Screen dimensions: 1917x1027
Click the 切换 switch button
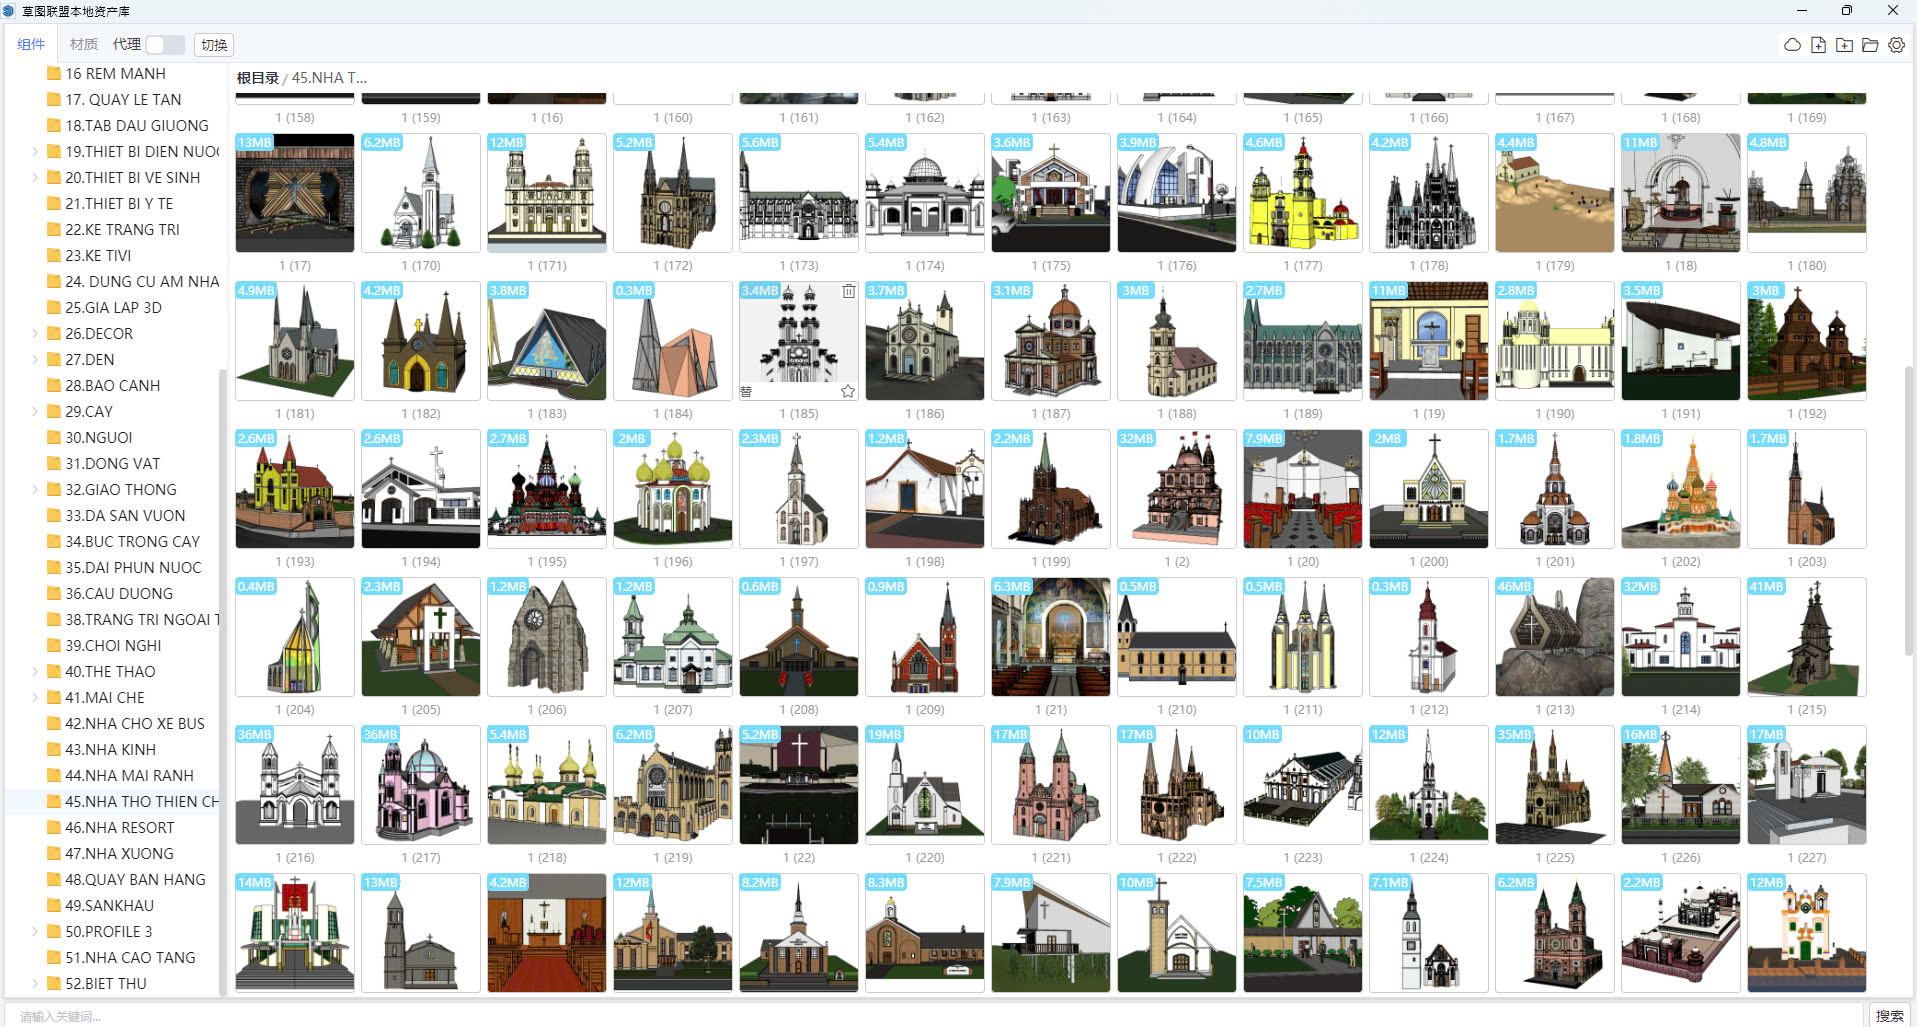[x=214, y=45]
